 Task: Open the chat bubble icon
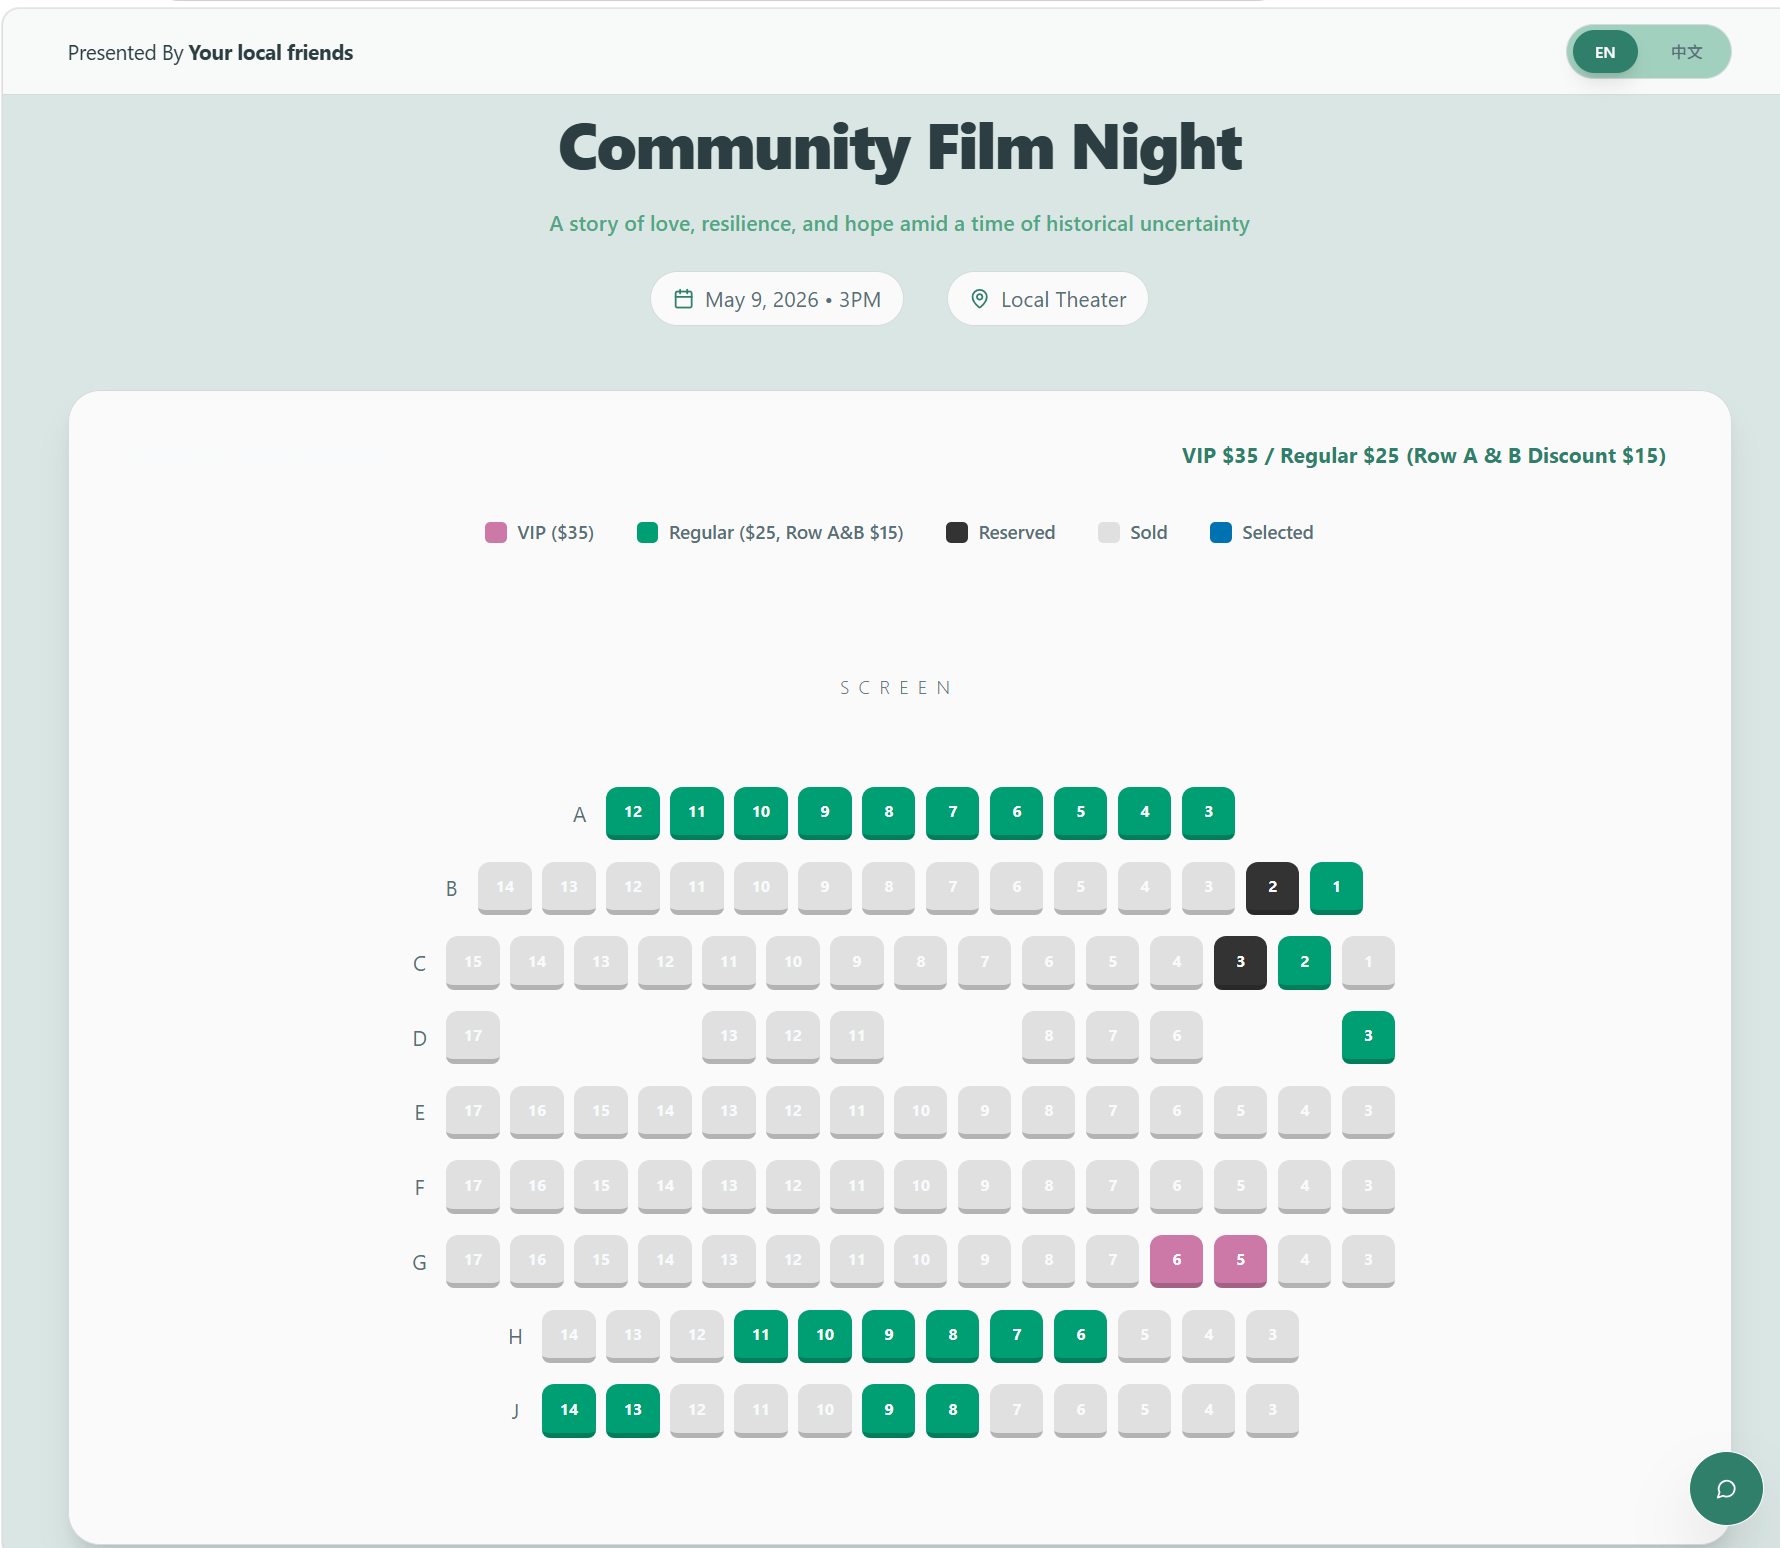coord(1726,1489)
